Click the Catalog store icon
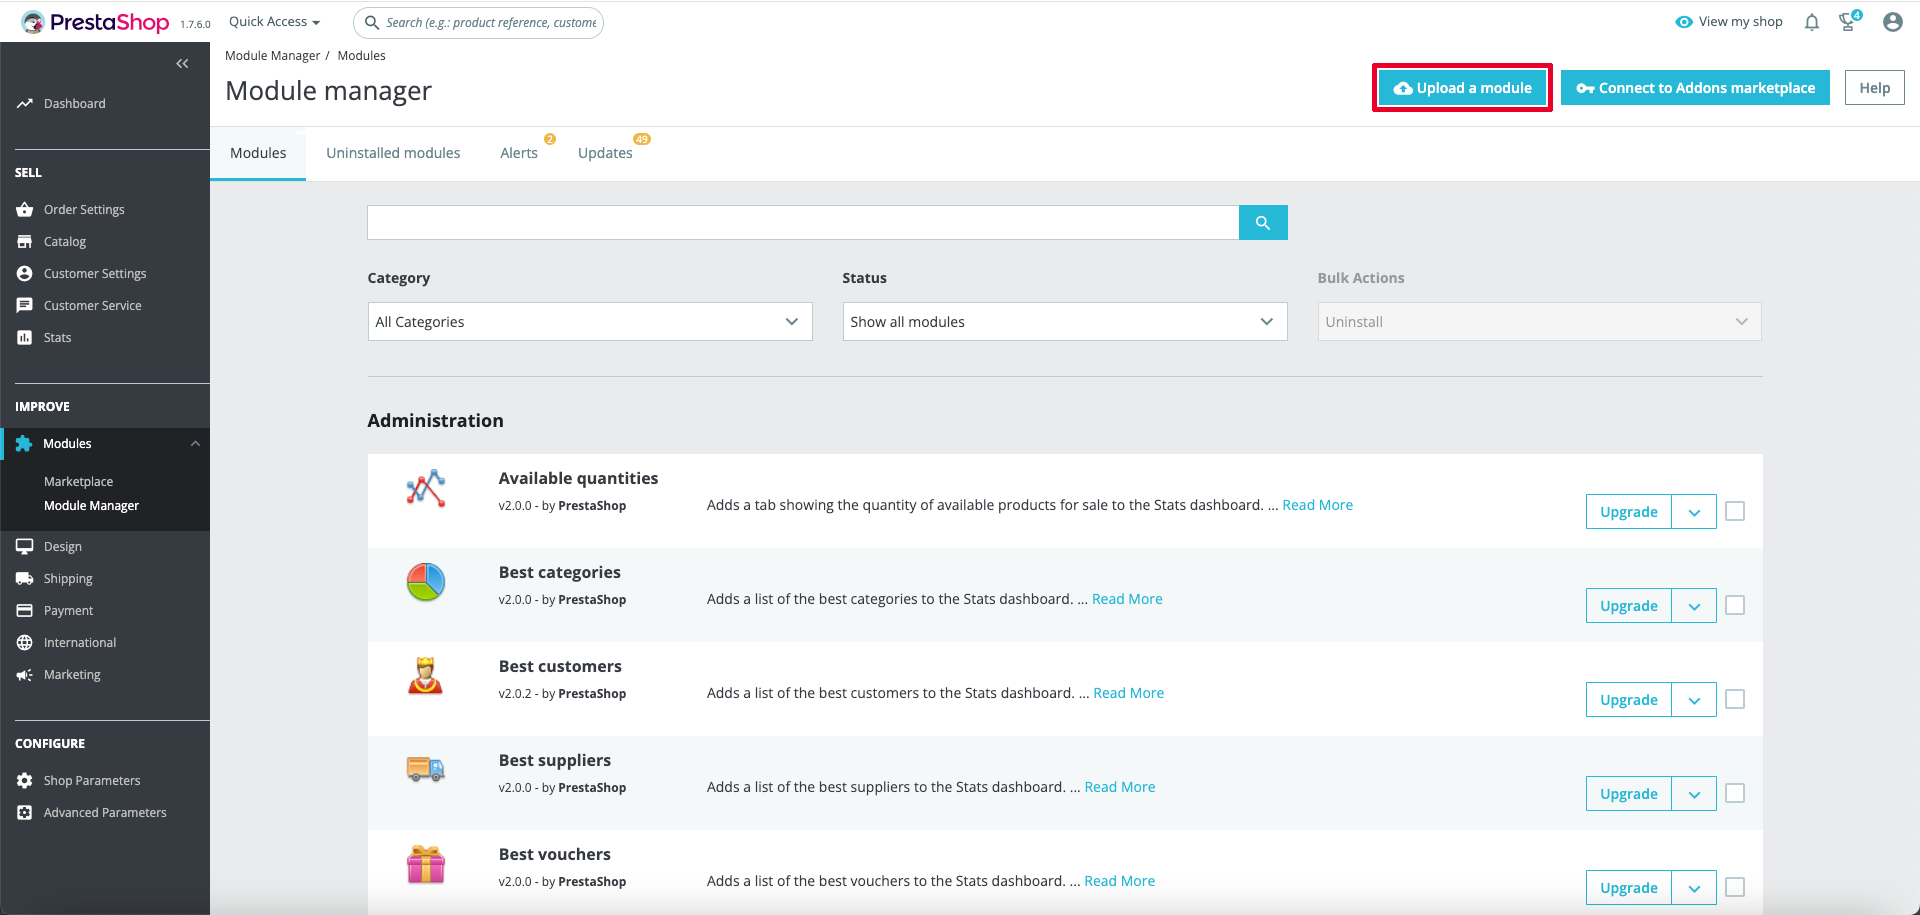Screen dimensions: 1920x915 point(24,242)
